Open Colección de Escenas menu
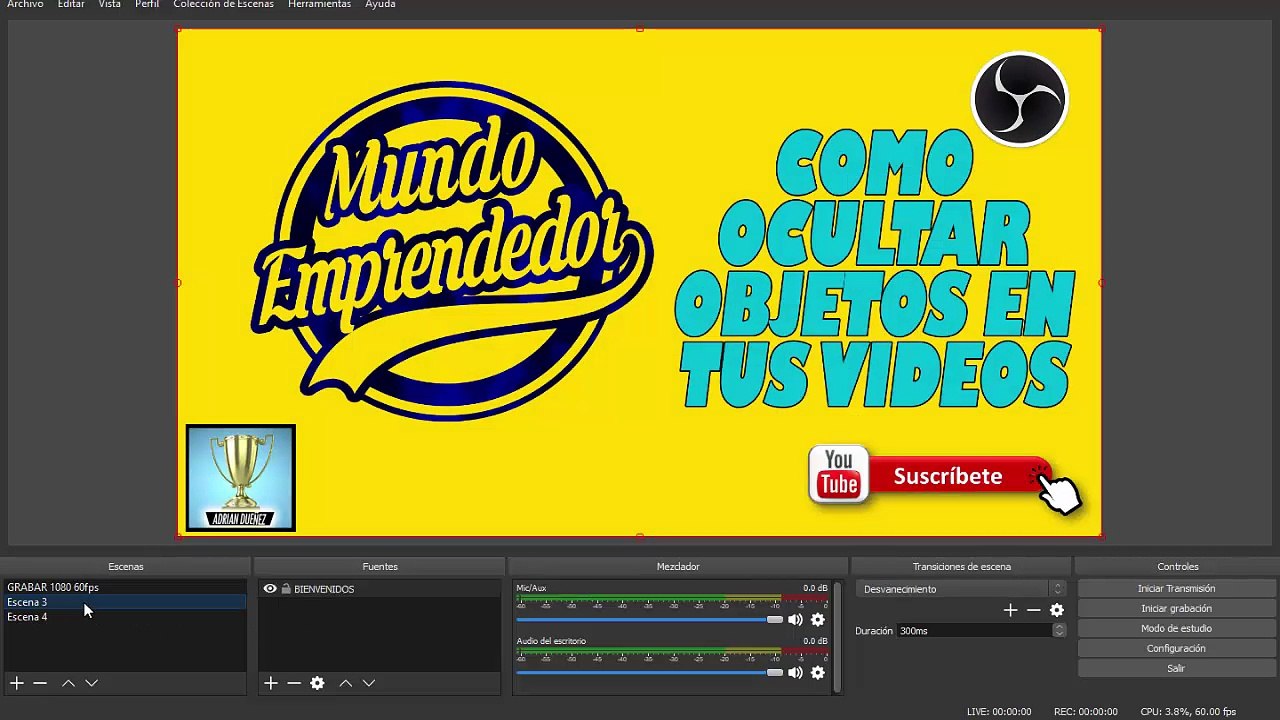1280x720 pixels. (x=223, y=4)
